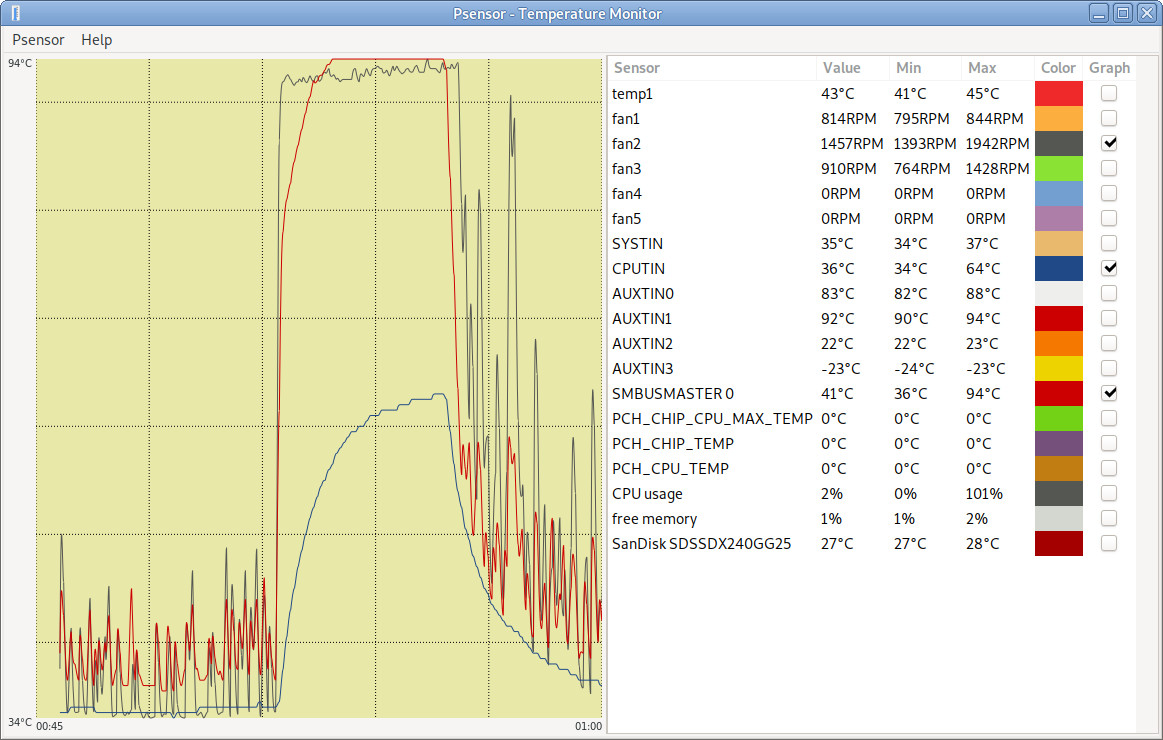The height and width of the screenshot is (740, 1163).
Task: Click the fan2 dark gray color swatch
Action: click(1058, 143)
